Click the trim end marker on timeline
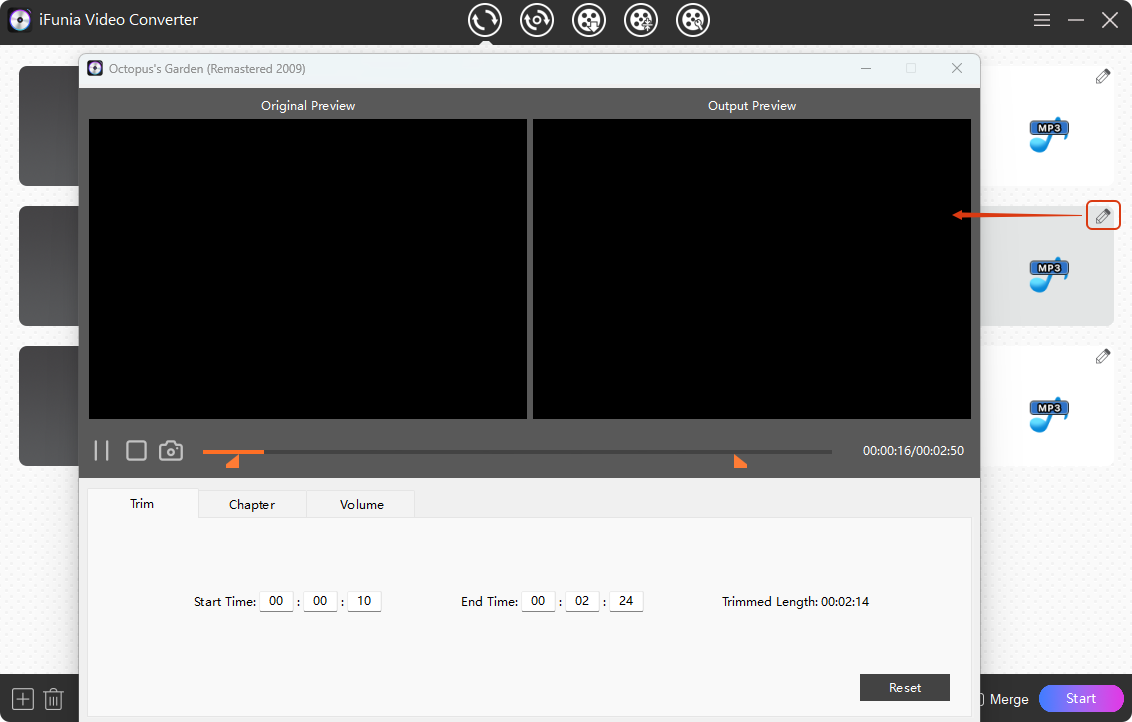 [x=740, y=461]
